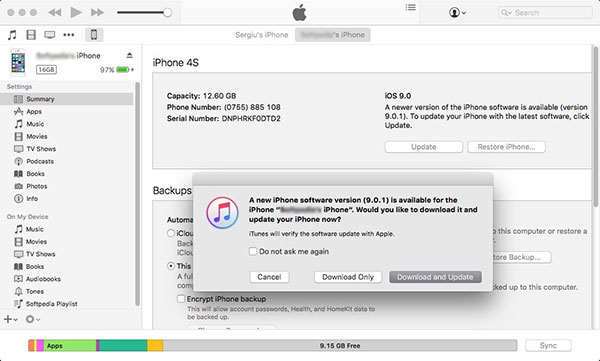Click the serial number DNPHRKF0DTD2

pyautogui.click(x=251, y=119)
